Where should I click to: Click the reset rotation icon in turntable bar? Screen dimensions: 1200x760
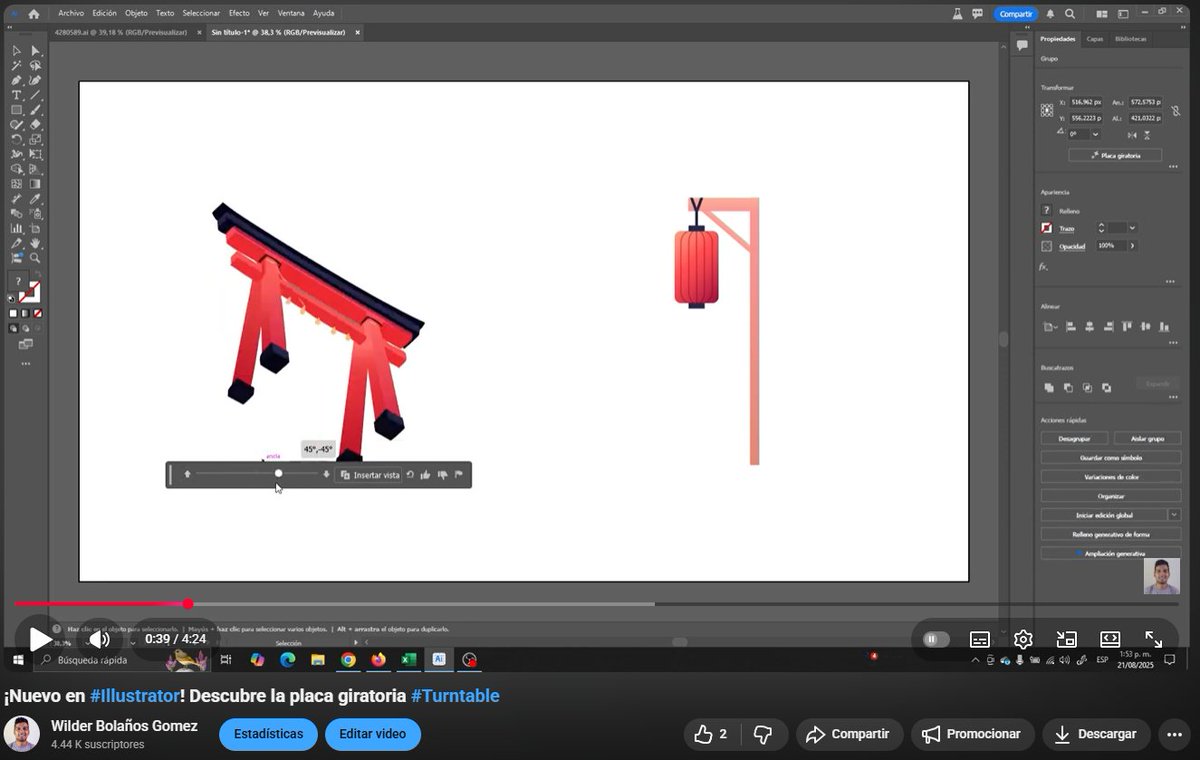click(x=410, y=475)
